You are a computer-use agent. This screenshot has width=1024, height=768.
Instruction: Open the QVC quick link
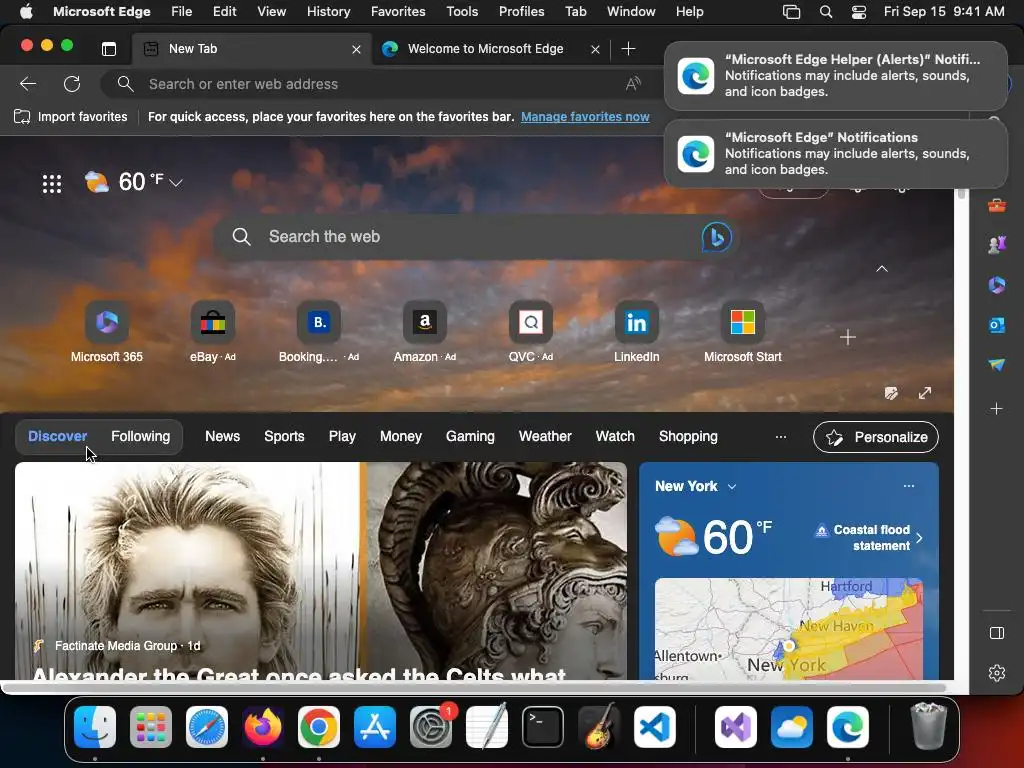530,332
